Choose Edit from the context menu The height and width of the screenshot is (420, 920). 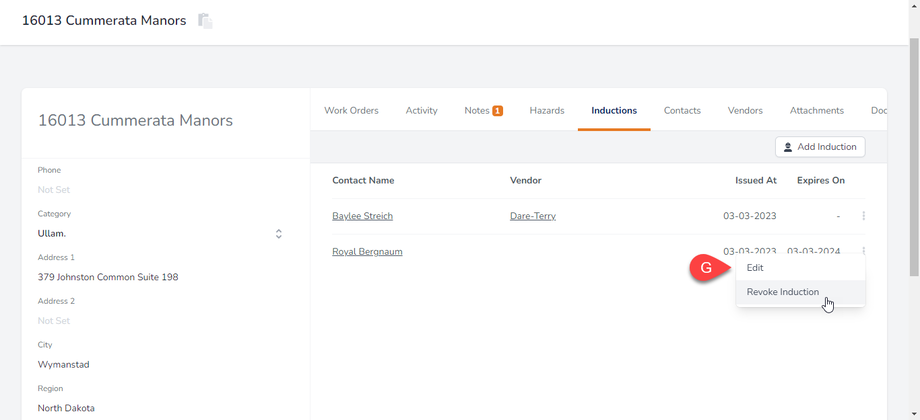(755, 268)
